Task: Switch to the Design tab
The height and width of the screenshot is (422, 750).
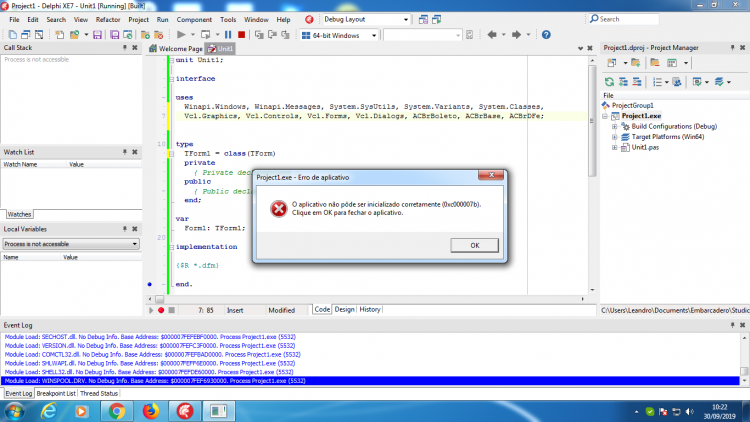Action: (344, 310)
